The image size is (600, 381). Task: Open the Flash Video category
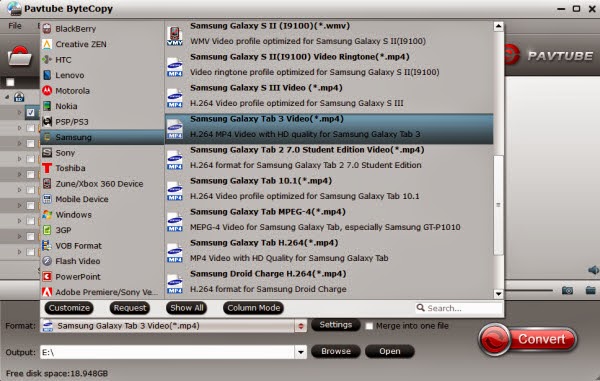[x=102, y=261]
